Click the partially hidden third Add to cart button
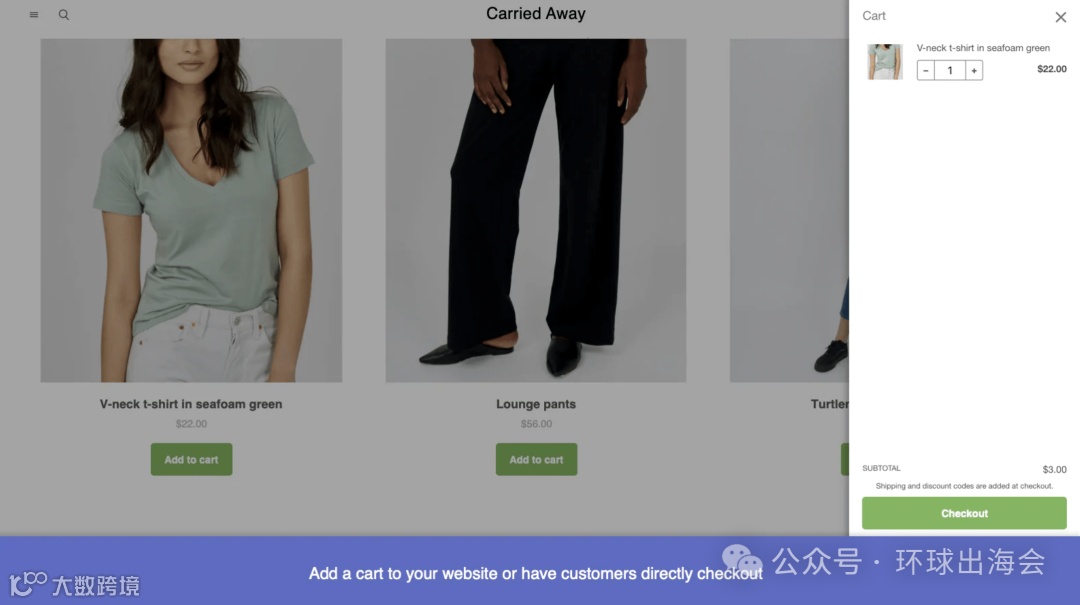Screen dimensions: 1080x605 tap(845, 460)
